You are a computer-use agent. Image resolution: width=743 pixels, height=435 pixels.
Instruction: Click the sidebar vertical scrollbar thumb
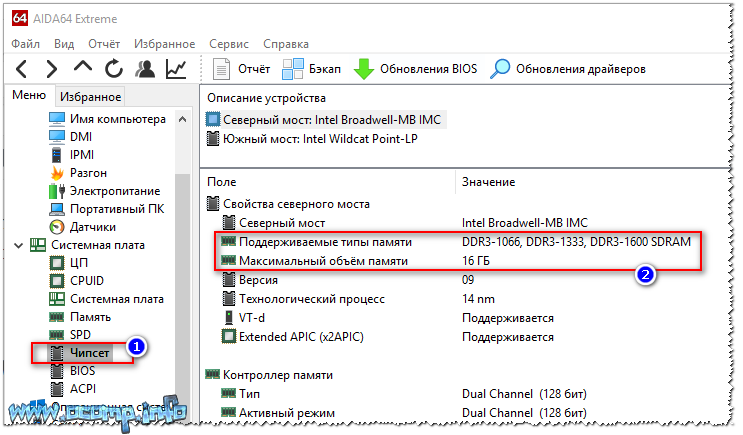182,284
